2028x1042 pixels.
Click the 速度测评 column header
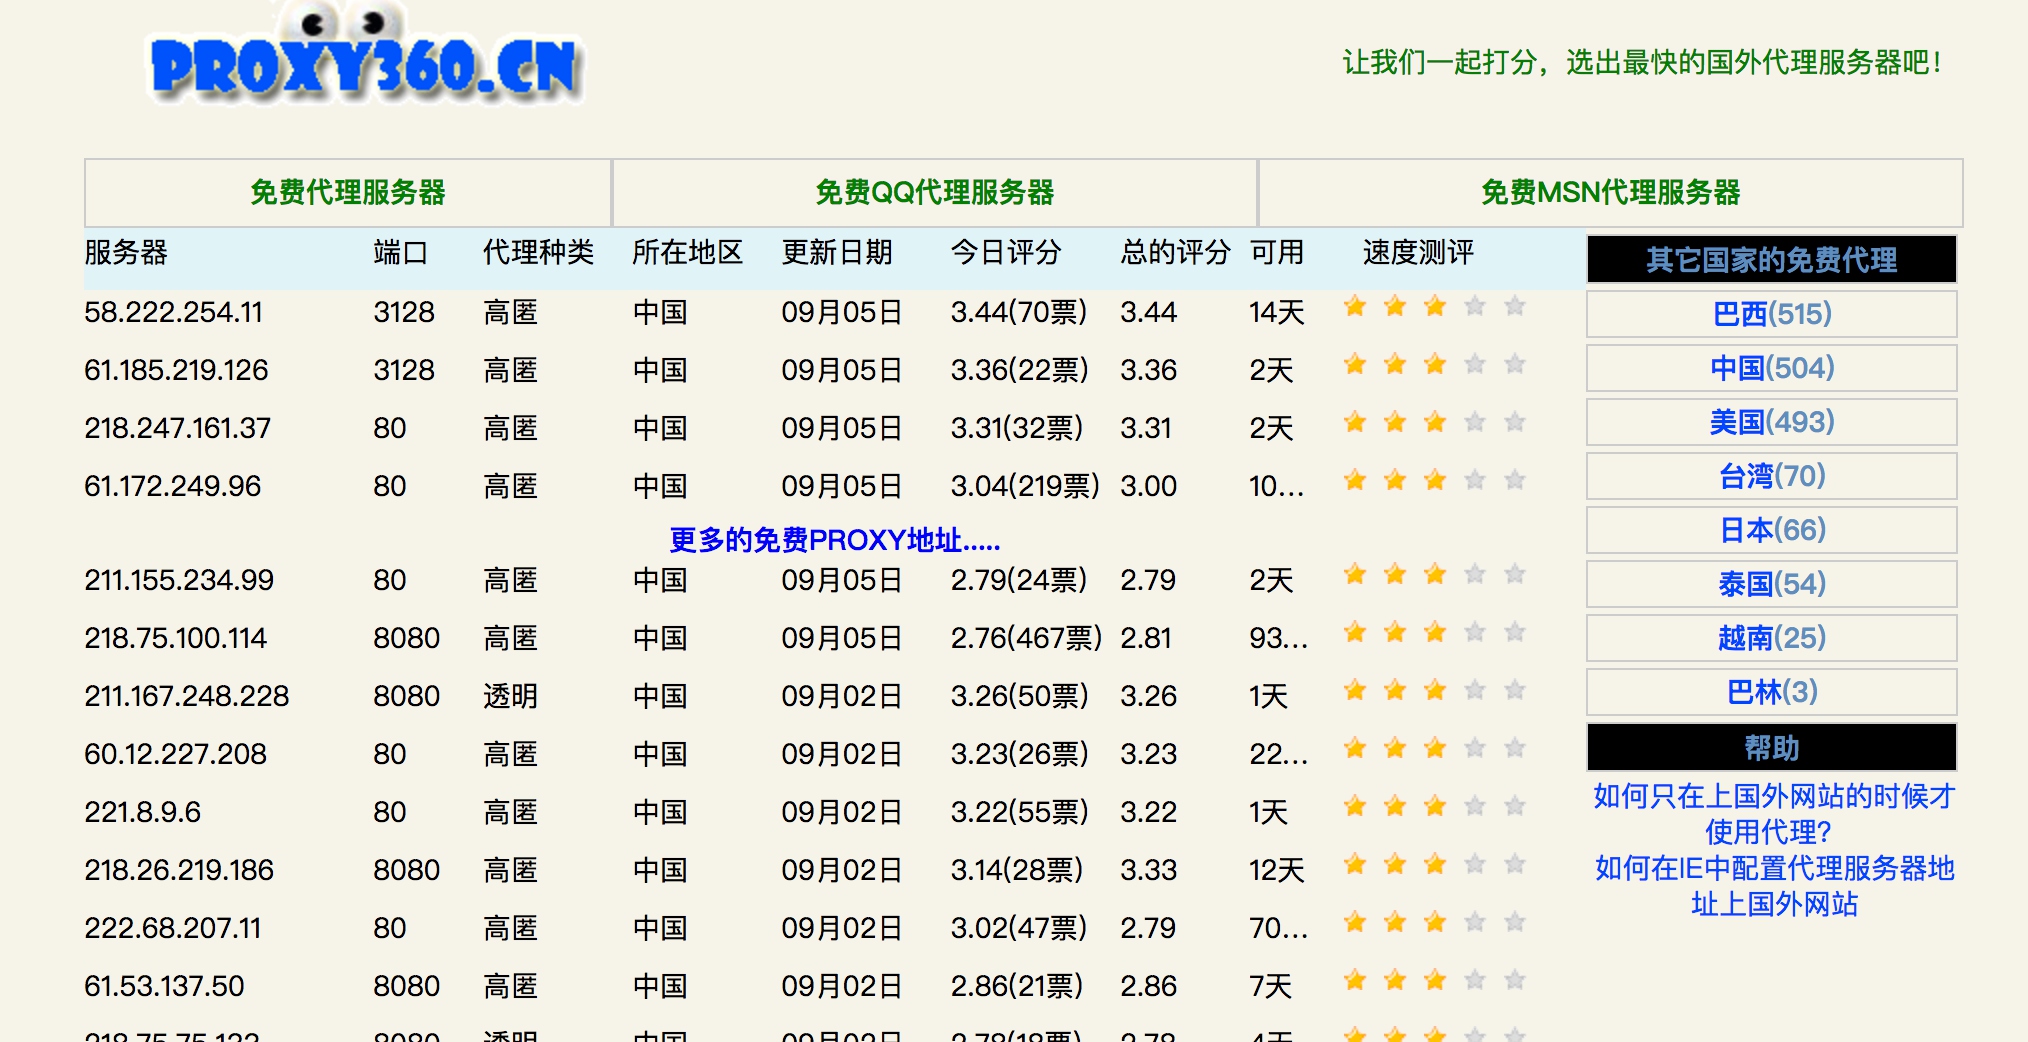pyautogui.click(x=1418, y=252)
